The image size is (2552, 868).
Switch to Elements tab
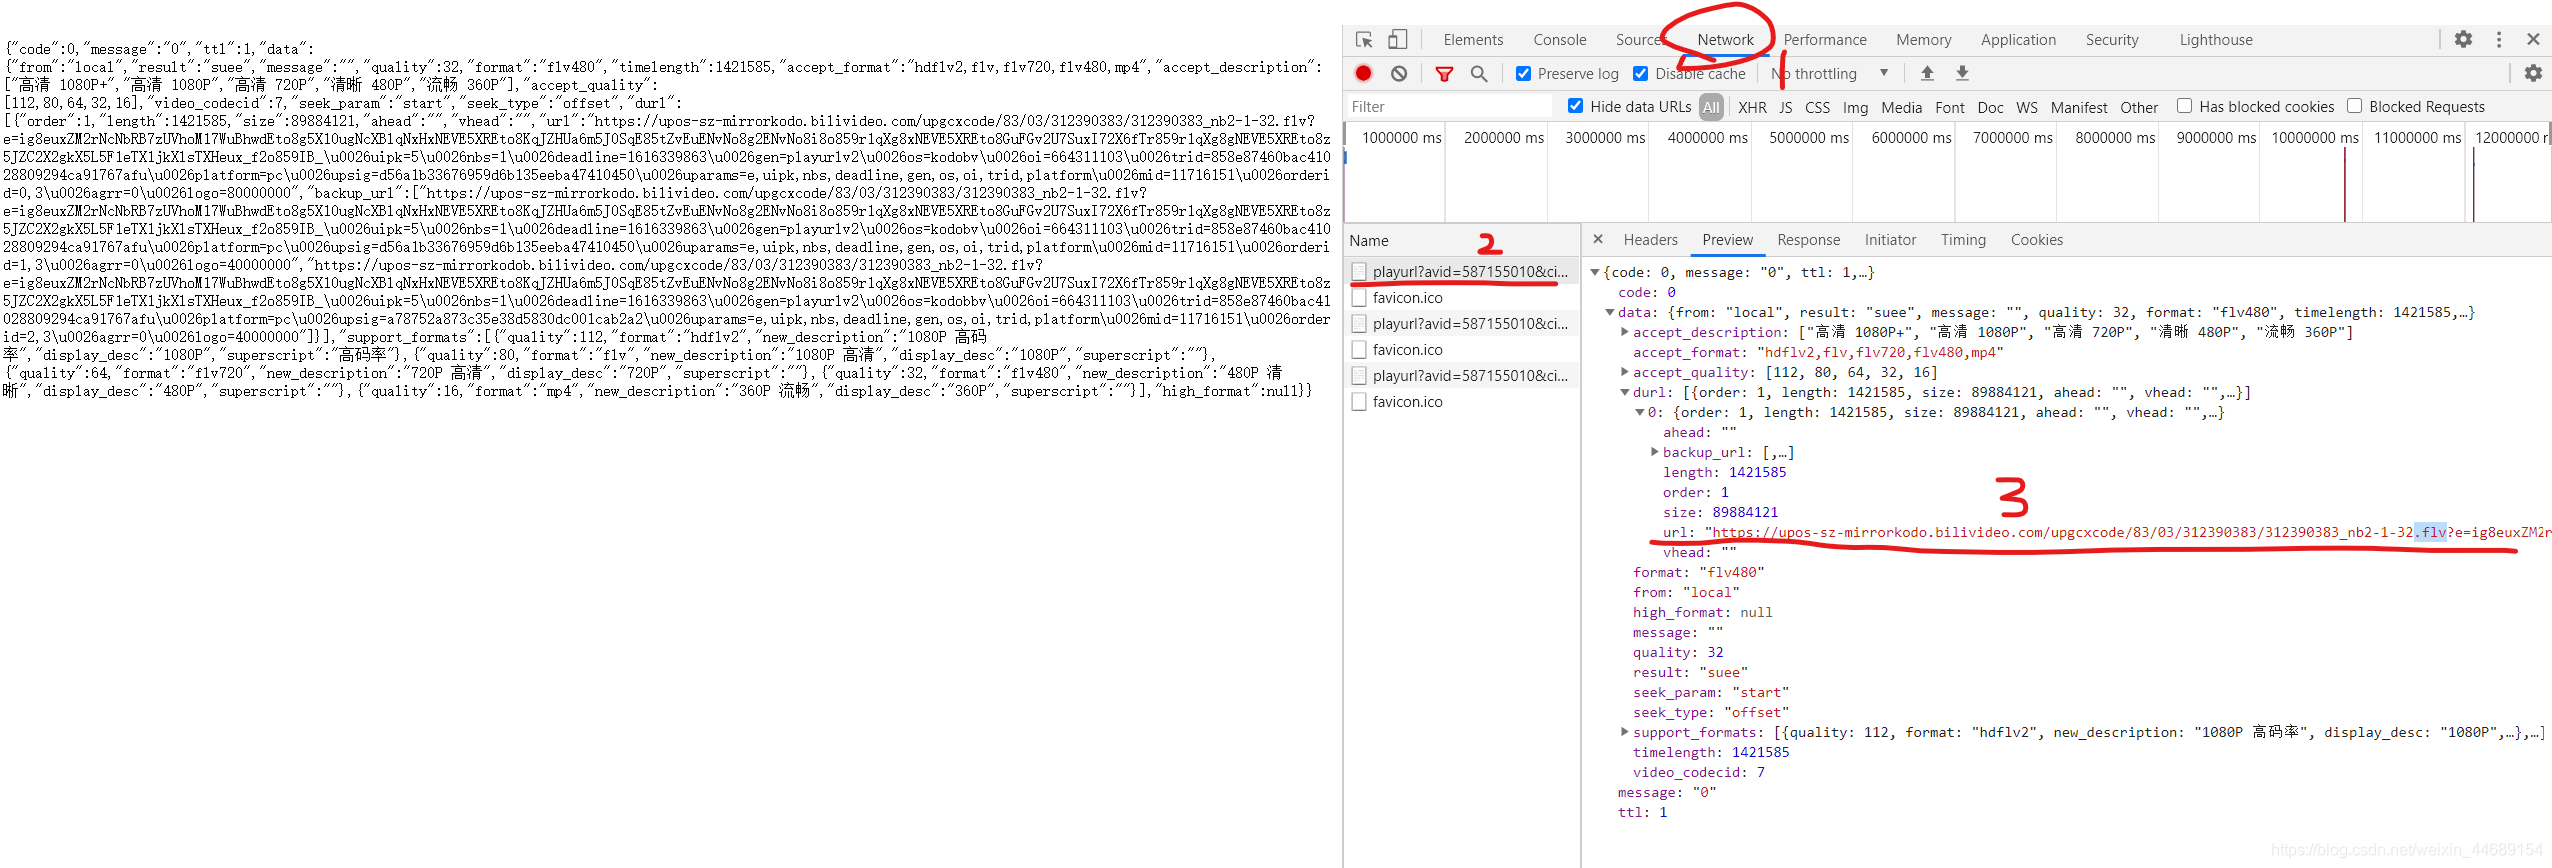point(1473,40)
